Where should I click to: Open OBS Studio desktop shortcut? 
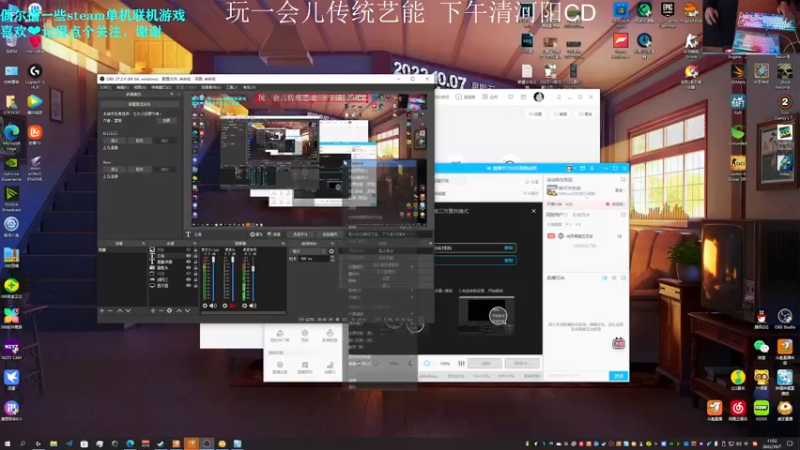tap(785, 318)
